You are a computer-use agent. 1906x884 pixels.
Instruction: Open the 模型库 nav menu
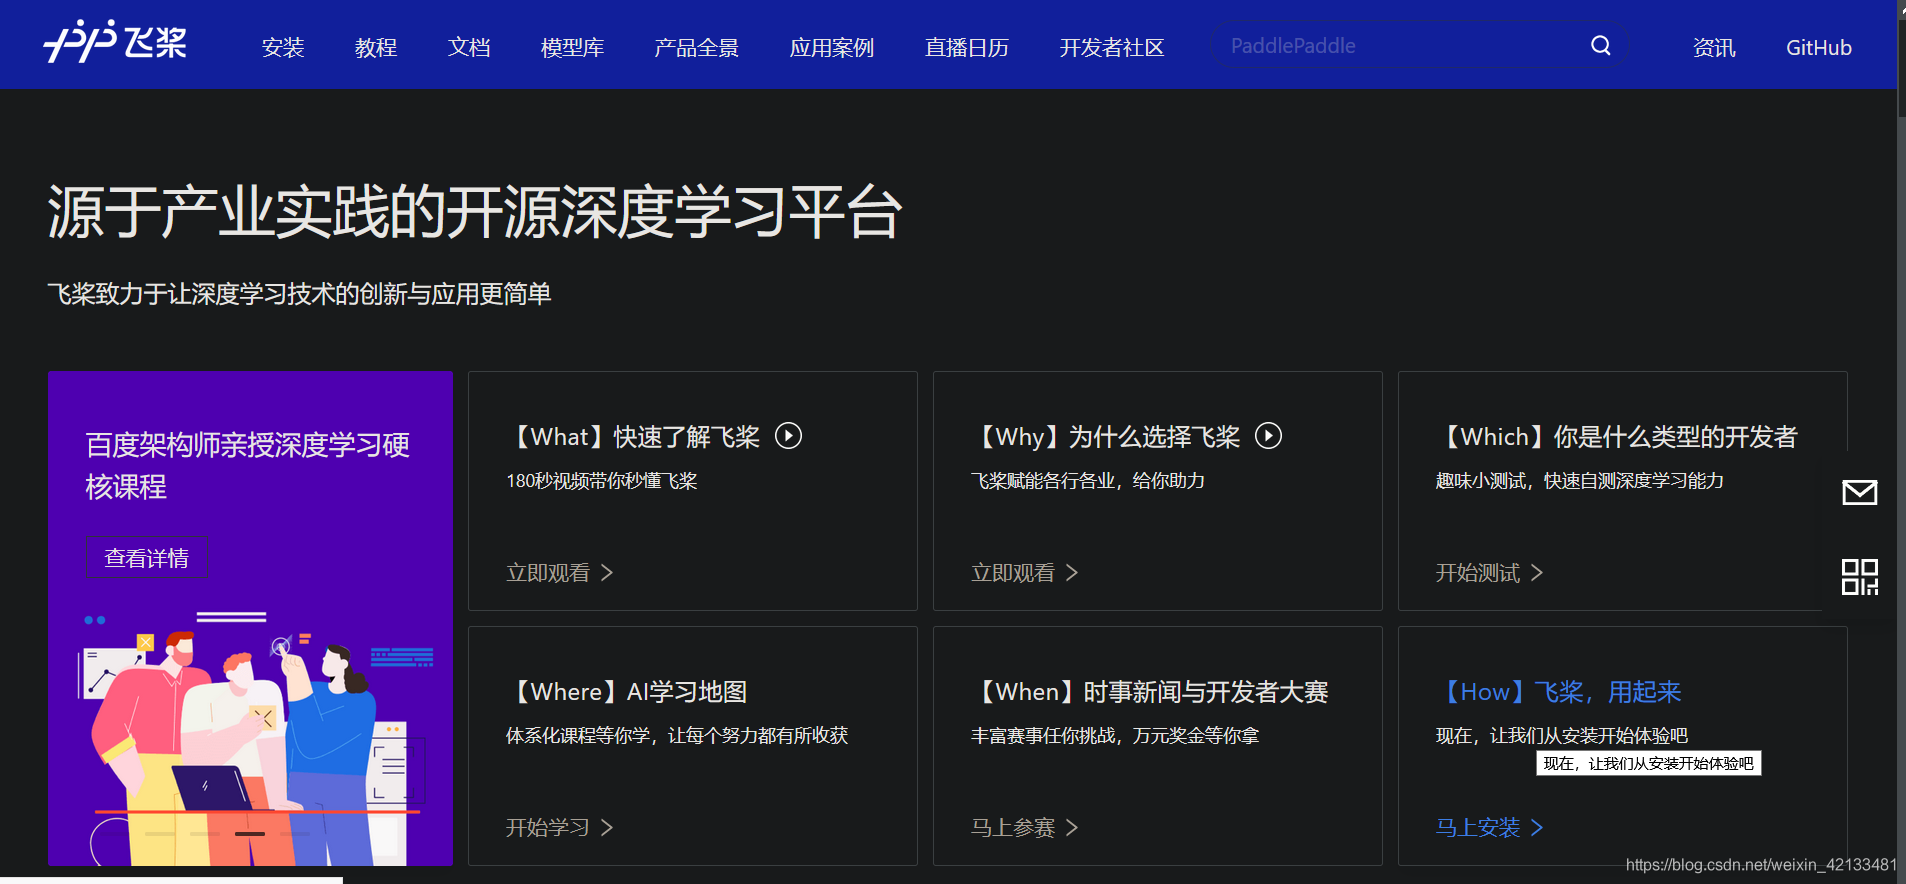point(572,47)
